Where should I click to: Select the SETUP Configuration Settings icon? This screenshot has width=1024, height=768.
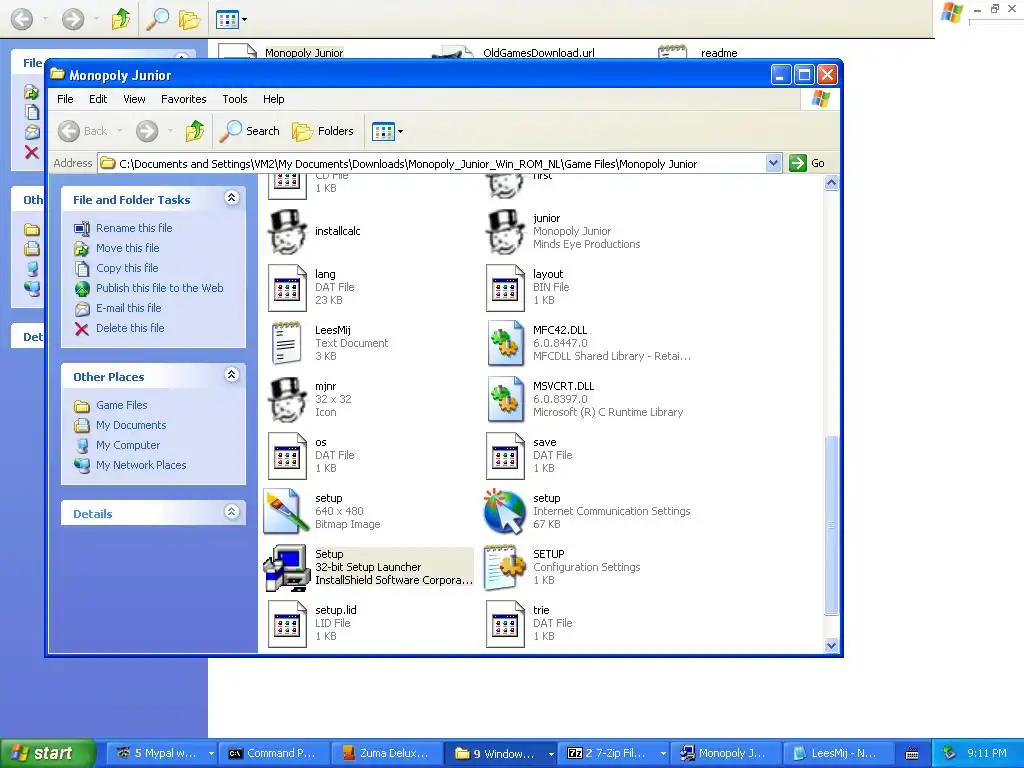[505, 568]
